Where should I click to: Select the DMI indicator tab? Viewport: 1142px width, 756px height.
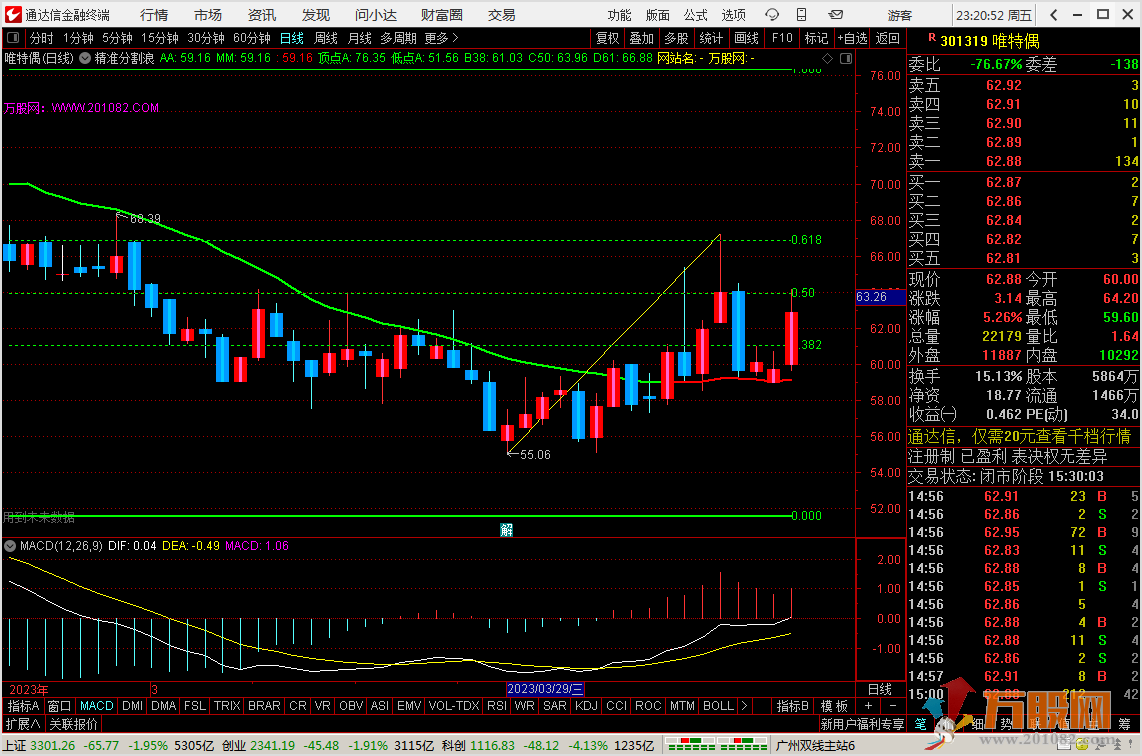[x=133, y=706]
